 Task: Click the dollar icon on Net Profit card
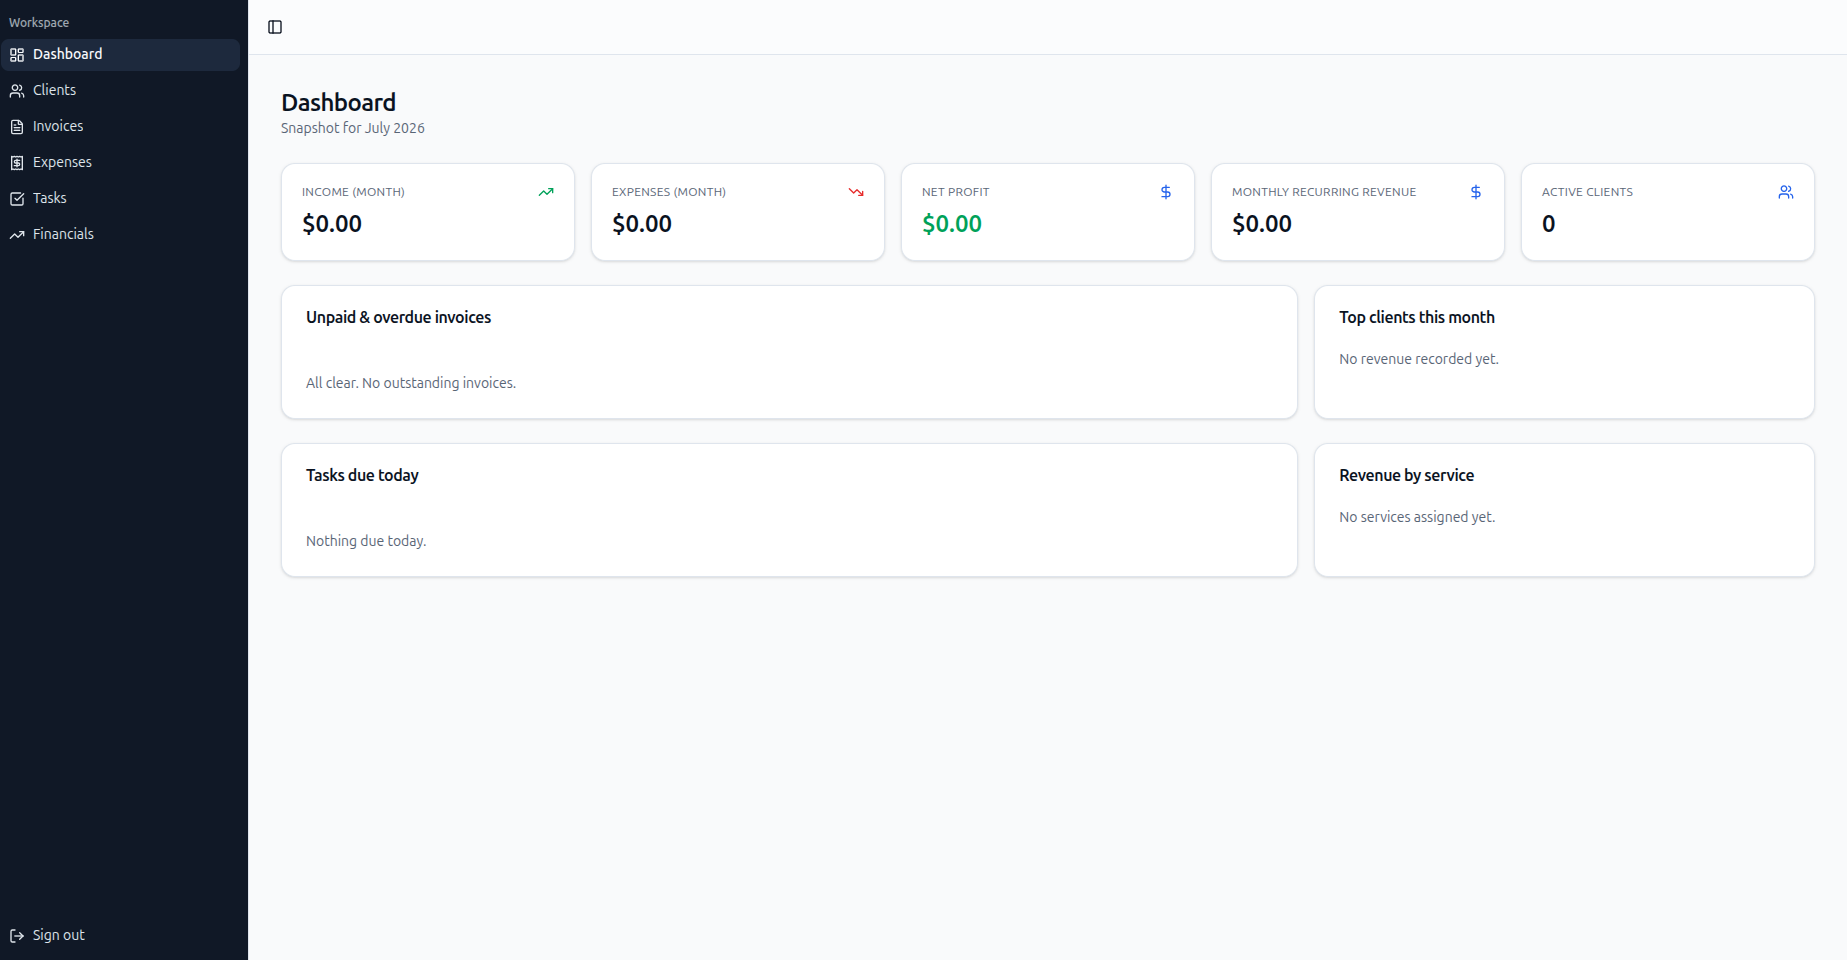pos(1166,192)
